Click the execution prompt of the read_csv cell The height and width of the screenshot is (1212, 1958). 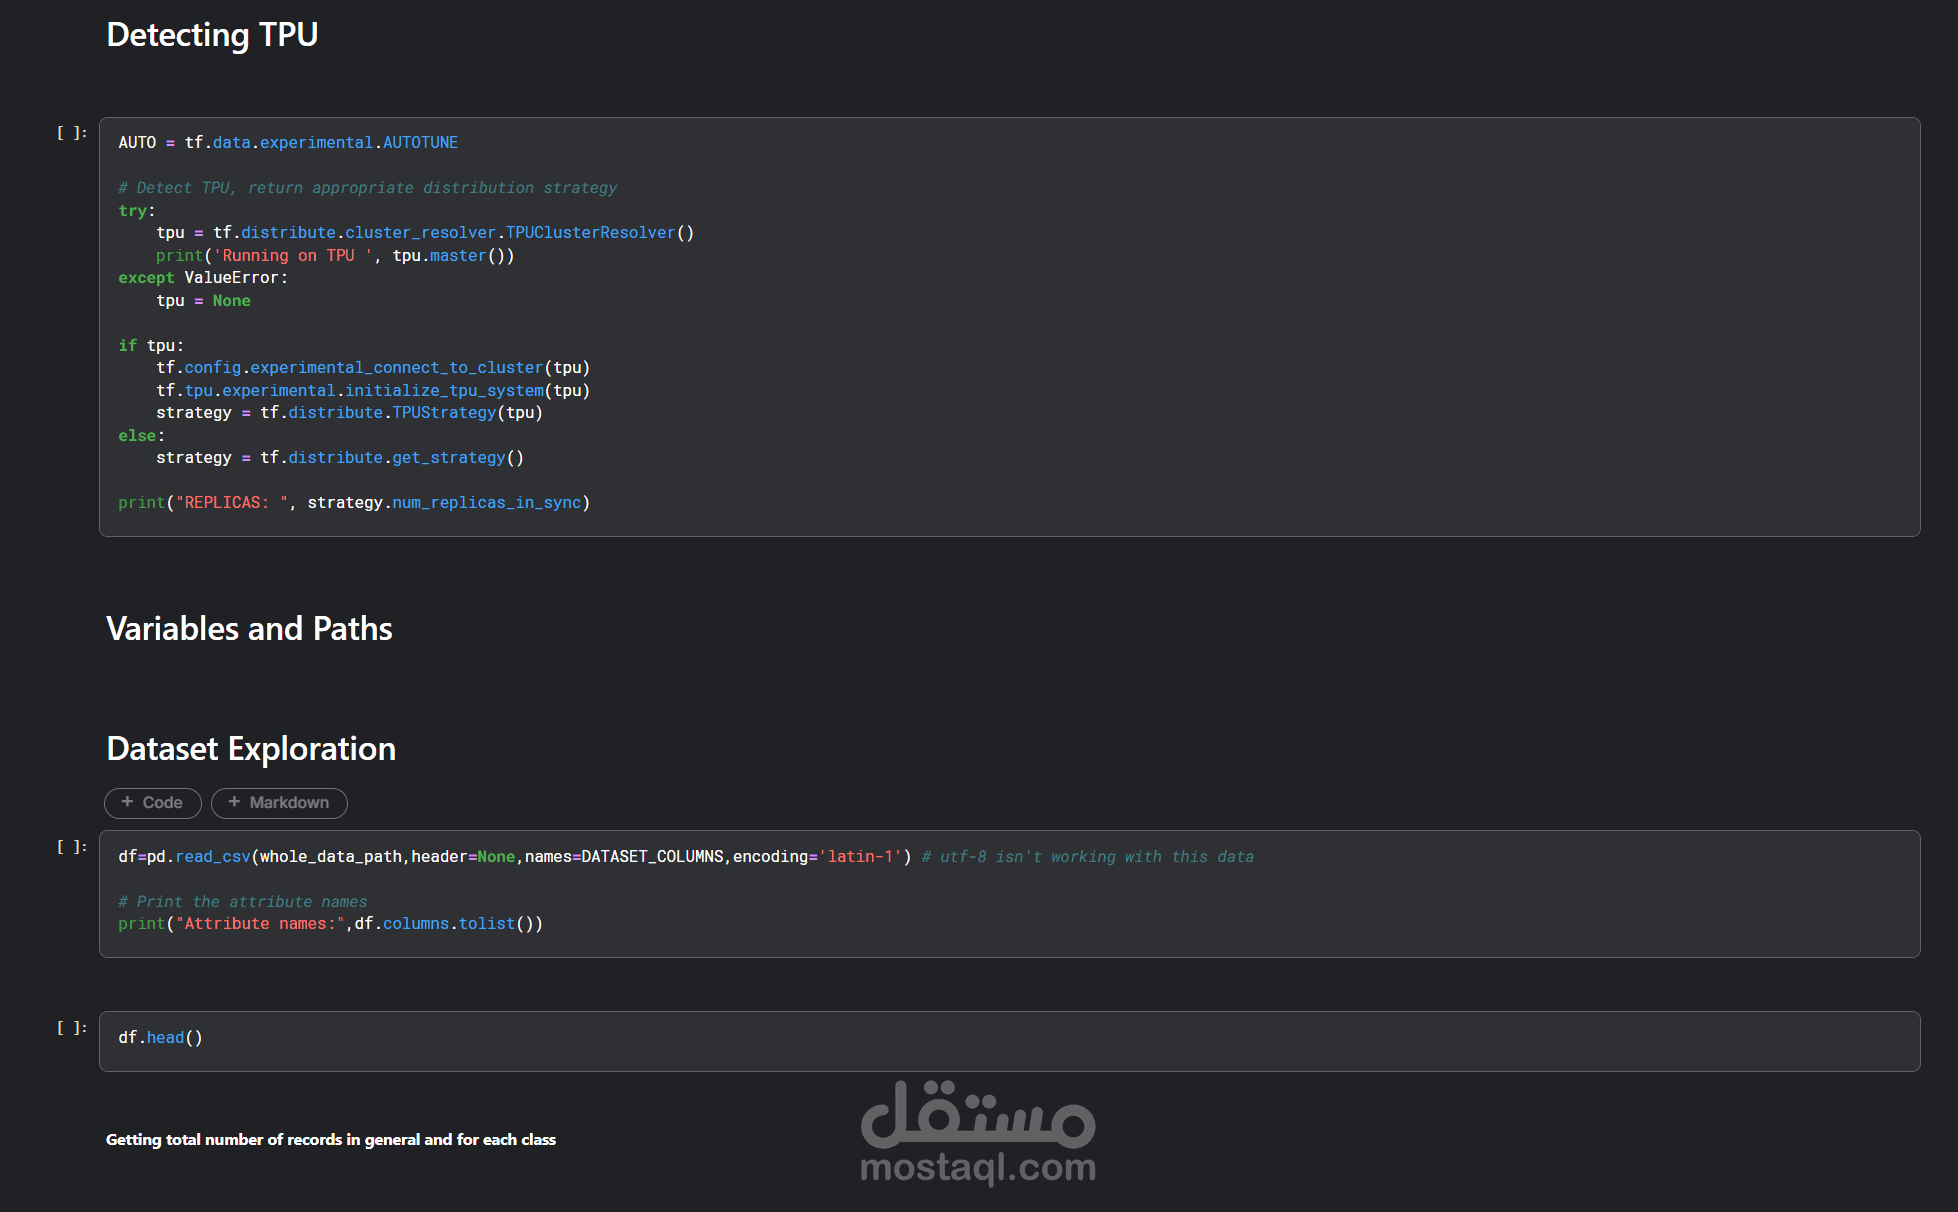point(72,846)
